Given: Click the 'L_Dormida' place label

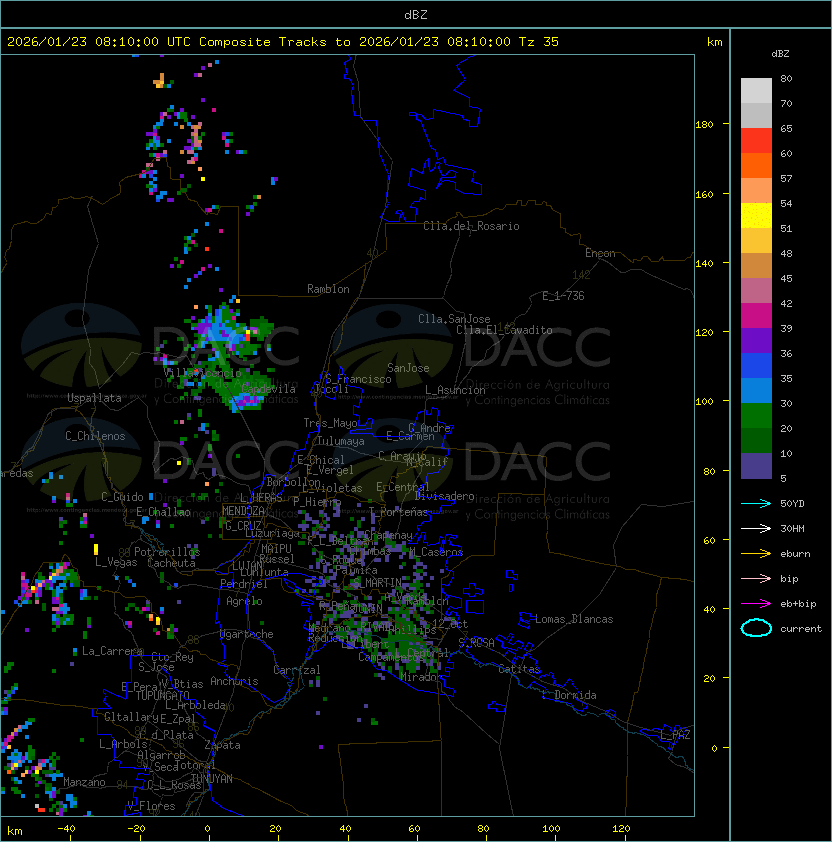Looking at the screenshot, I should [x=569, y=695].
